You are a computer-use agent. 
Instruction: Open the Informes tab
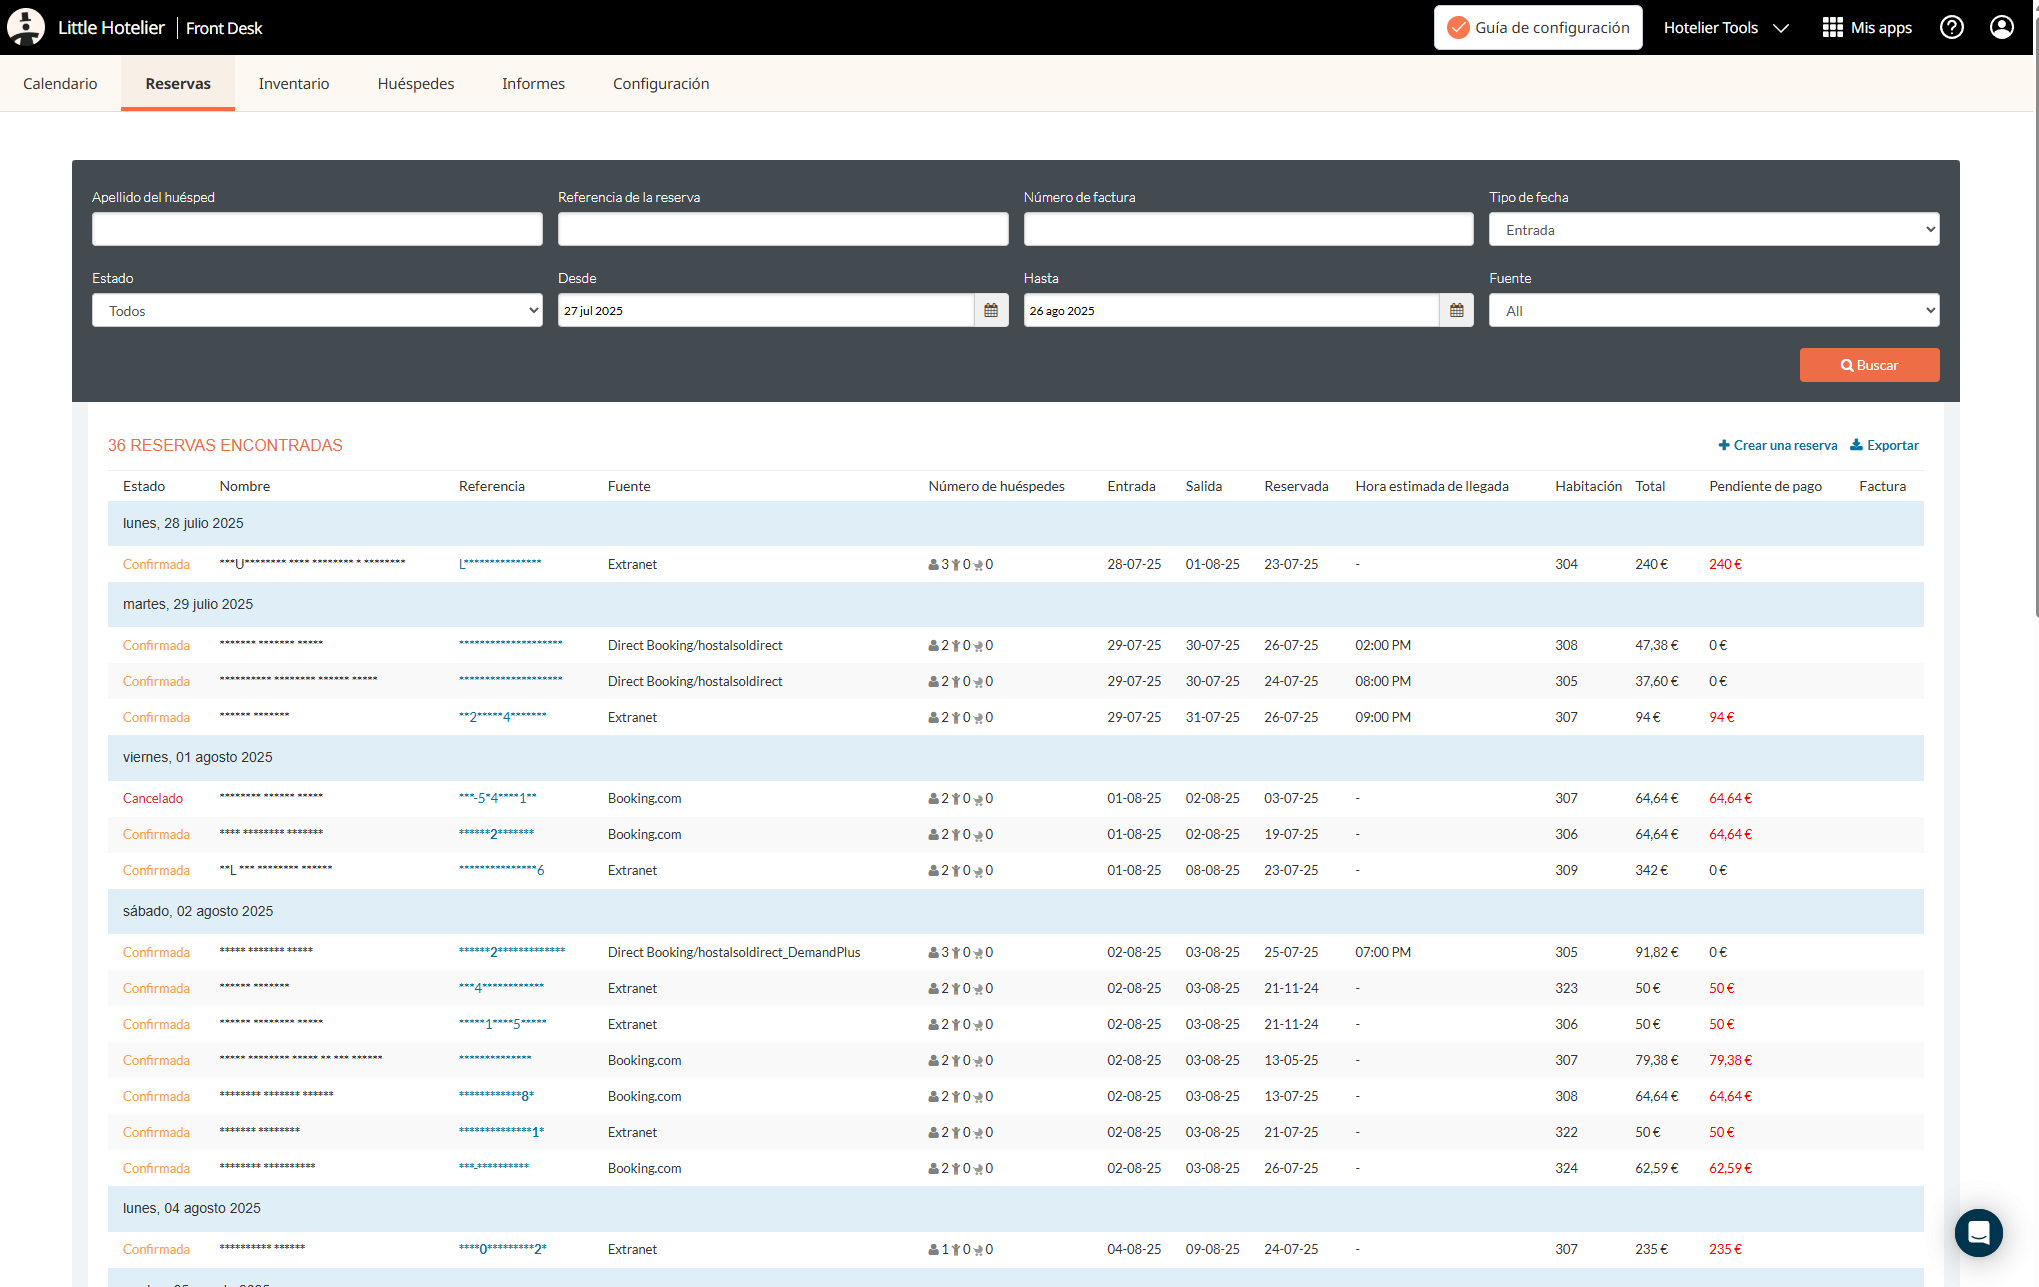click(533, 84)
